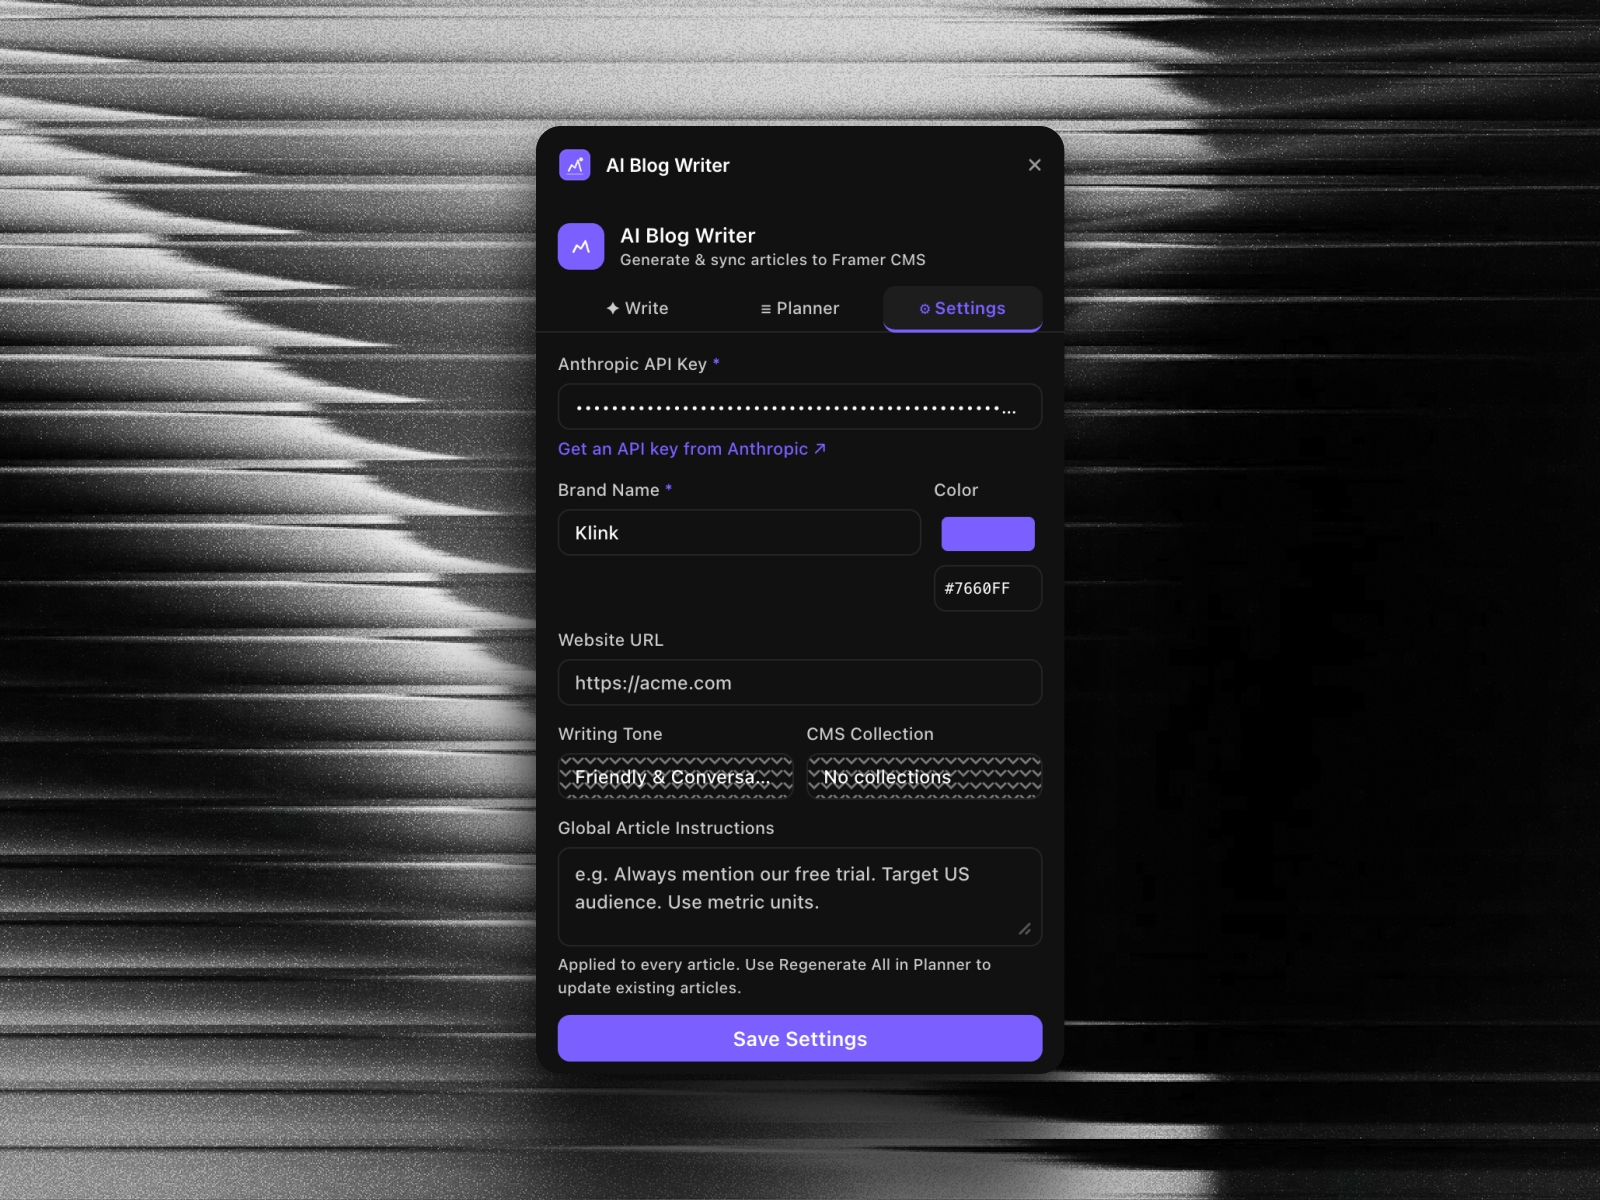Image resolution: width=1600 pixels, height=1200 pixels.
Task: Click the resize grip on the instructions textarea
Action: [x=1026, y=930]
